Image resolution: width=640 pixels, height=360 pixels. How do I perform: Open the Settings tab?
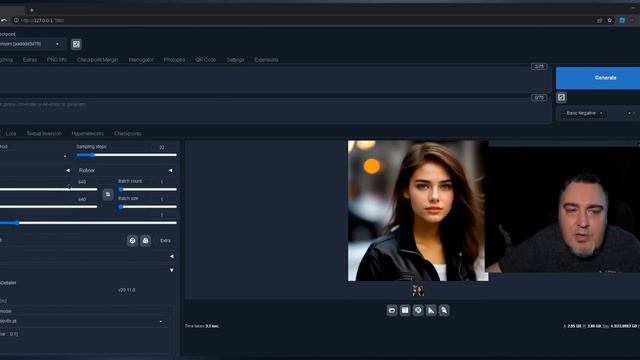(x=235, y=60)
